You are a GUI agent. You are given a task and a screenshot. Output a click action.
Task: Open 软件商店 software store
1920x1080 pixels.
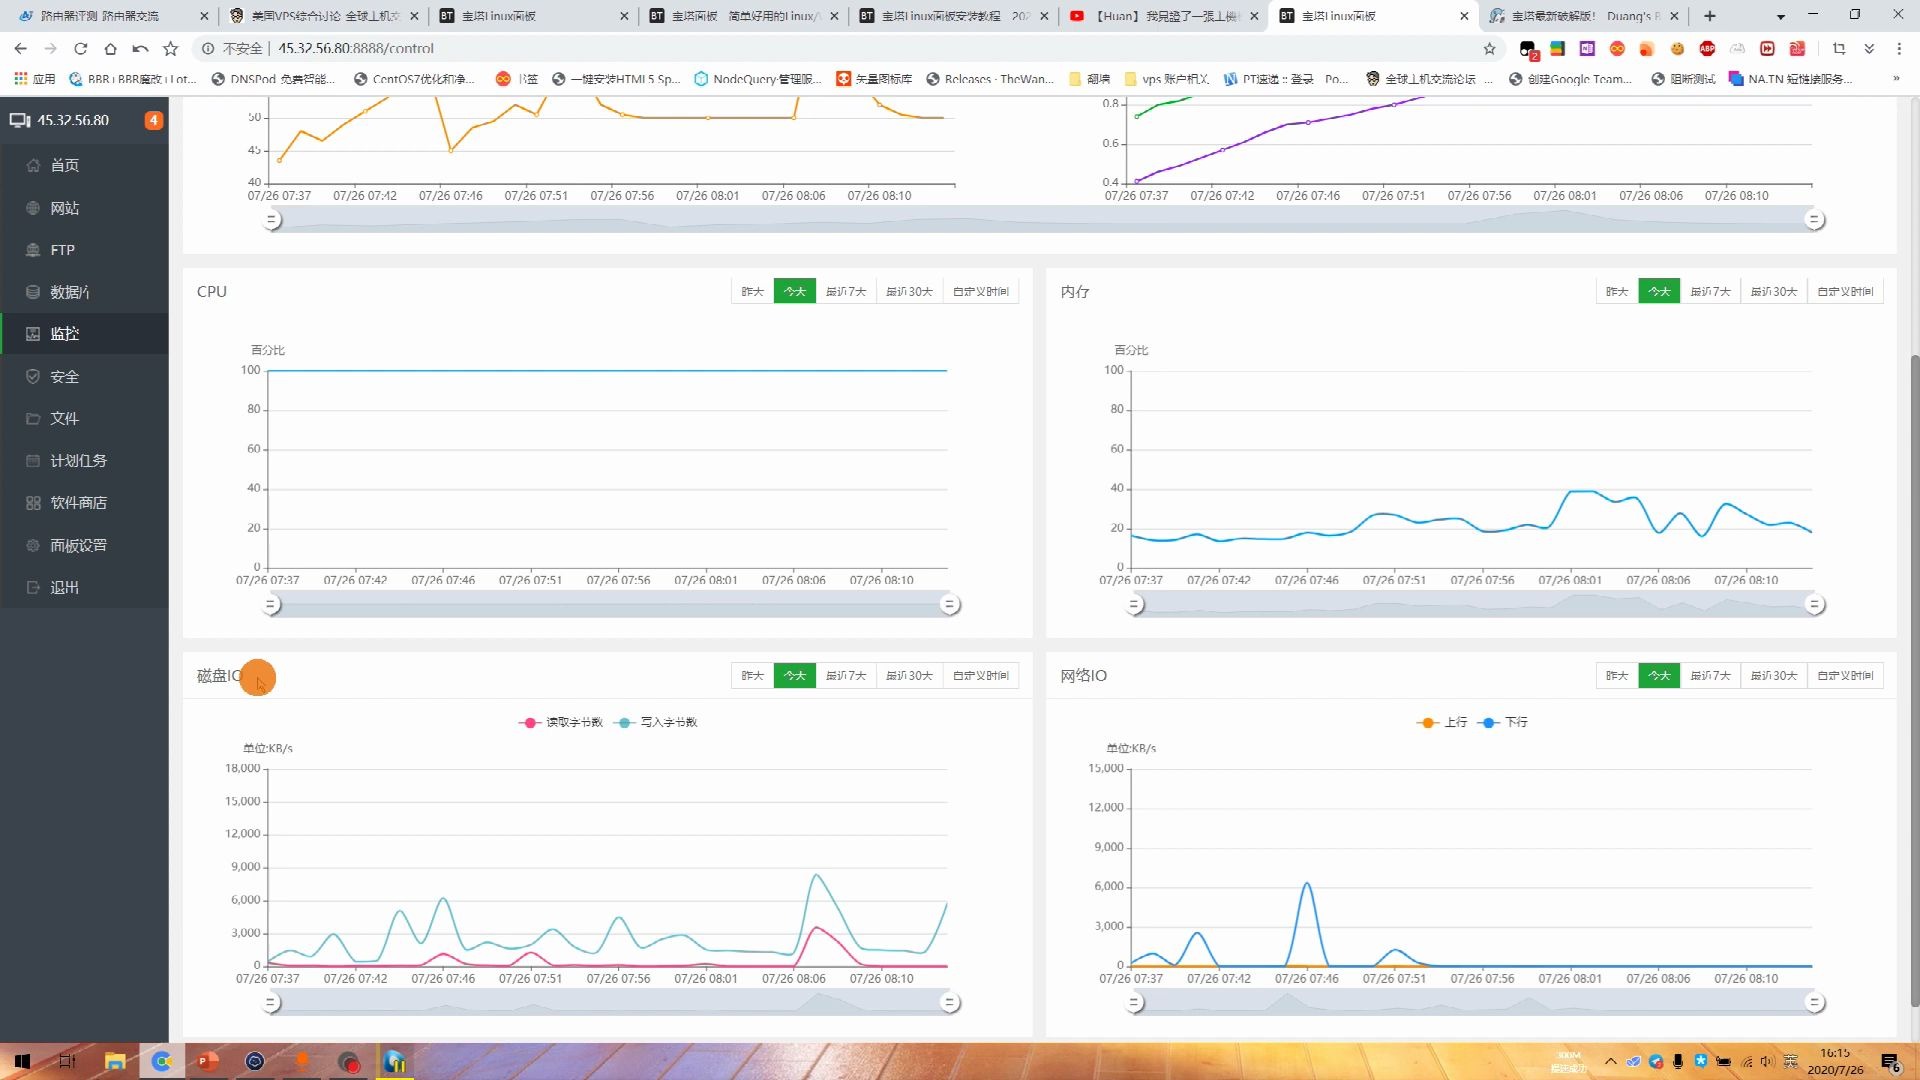[78, 503]
